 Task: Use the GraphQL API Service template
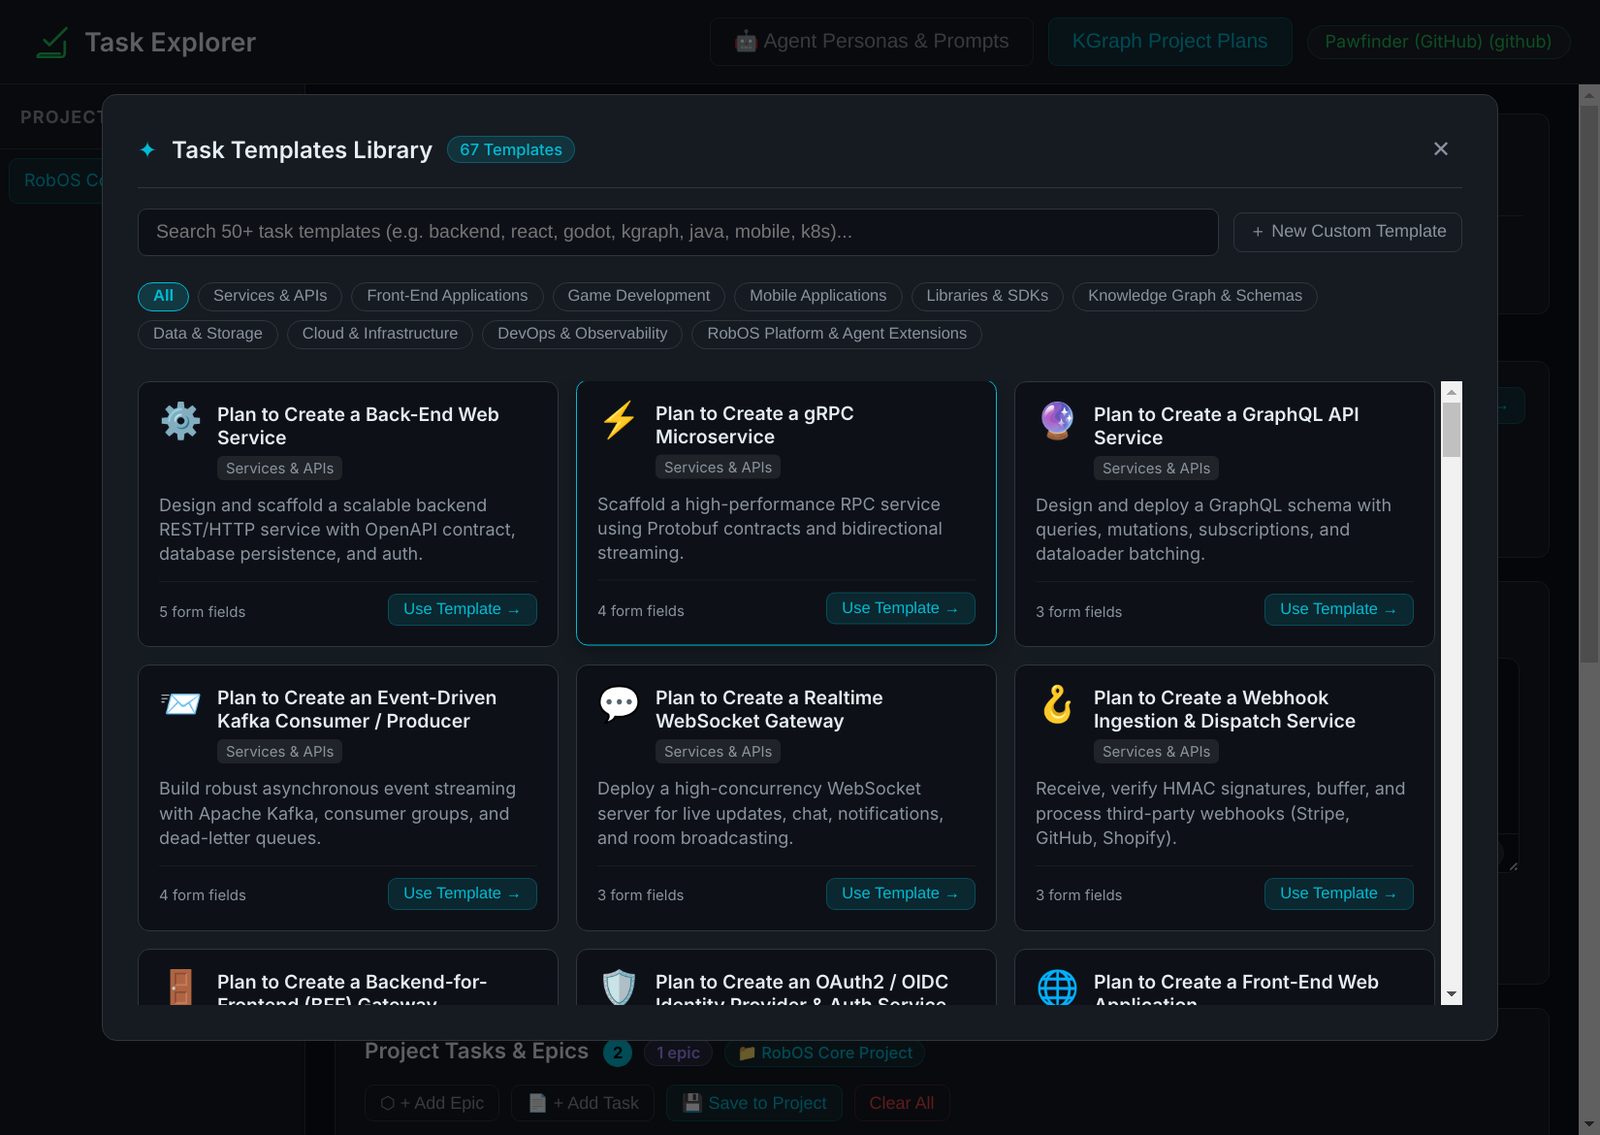(1338, 610)
